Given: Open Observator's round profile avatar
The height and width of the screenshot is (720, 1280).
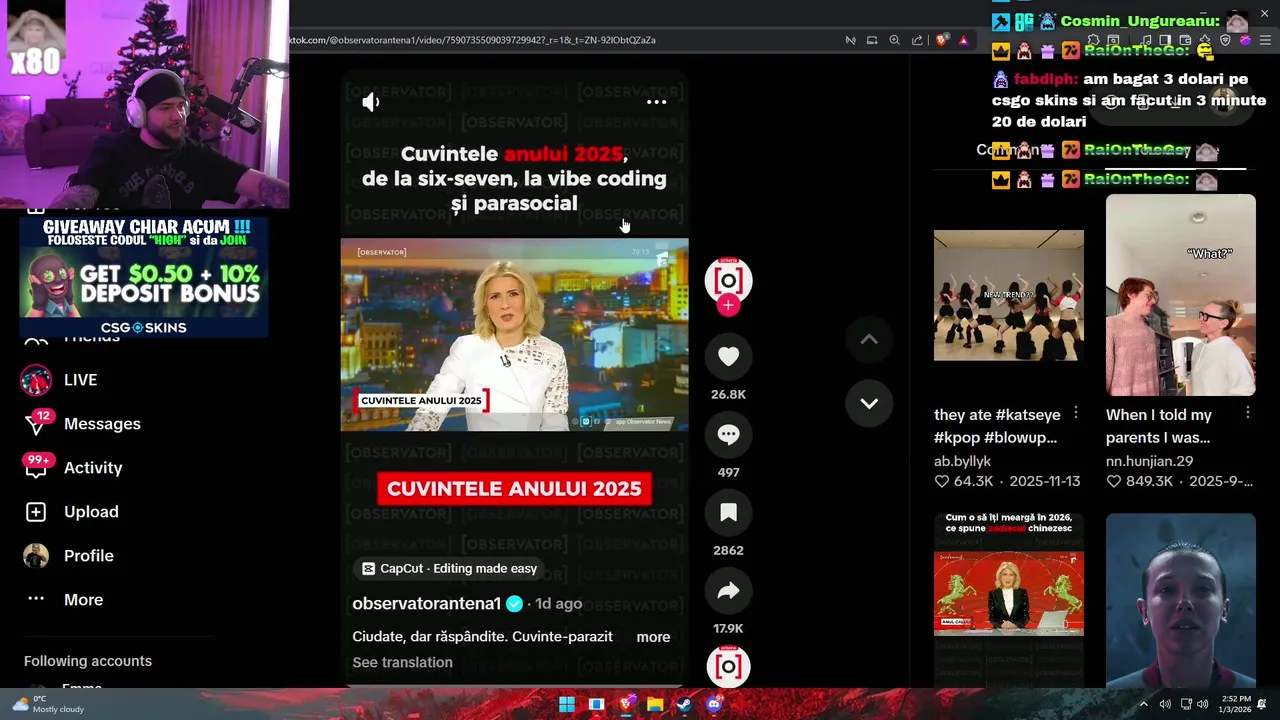Looking at the screenshot, I should pyautogui.click(x=728, y=280).
